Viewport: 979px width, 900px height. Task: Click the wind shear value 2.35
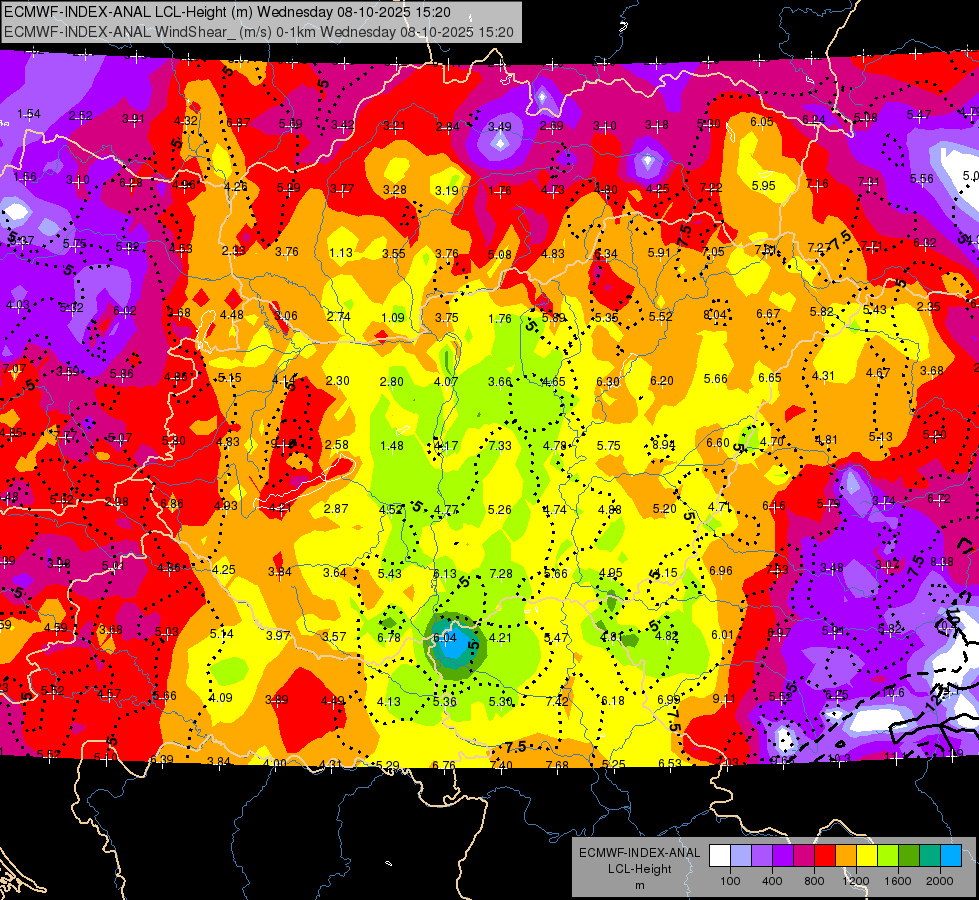(928, 307)
